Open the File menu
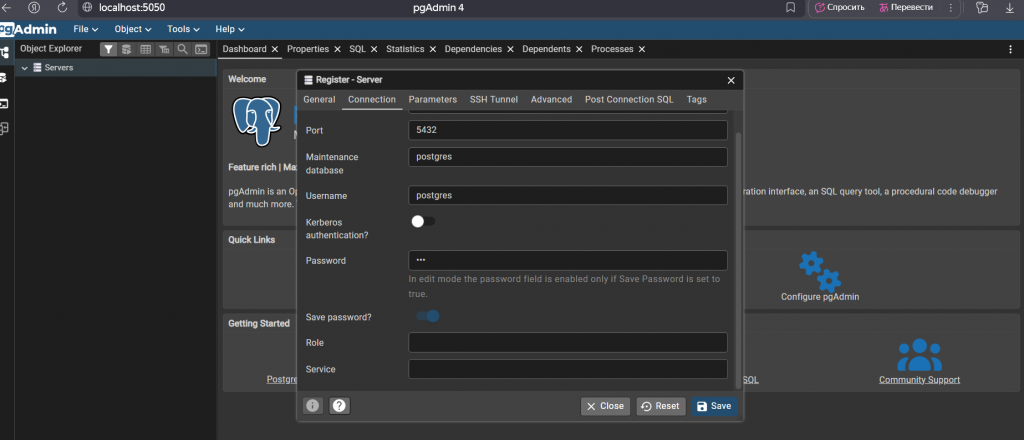 coord(86,29)
